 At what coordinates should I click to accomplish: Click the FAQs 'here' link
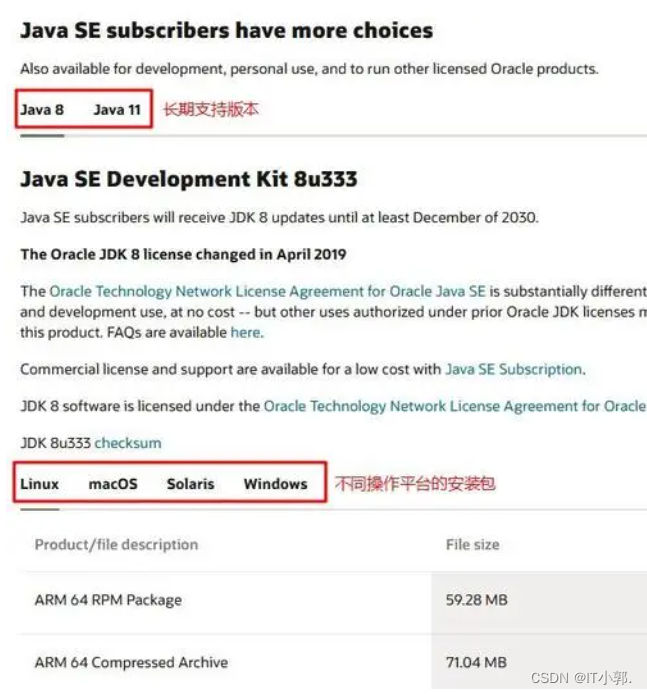pyautogui.click(x=246, y=332)
